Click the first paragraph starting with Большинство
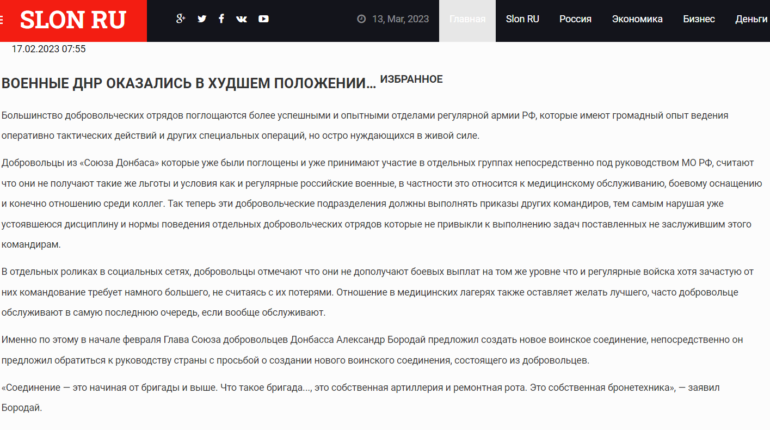The width and height of the screenshot is (770, 430). click(x=380, y=126)
